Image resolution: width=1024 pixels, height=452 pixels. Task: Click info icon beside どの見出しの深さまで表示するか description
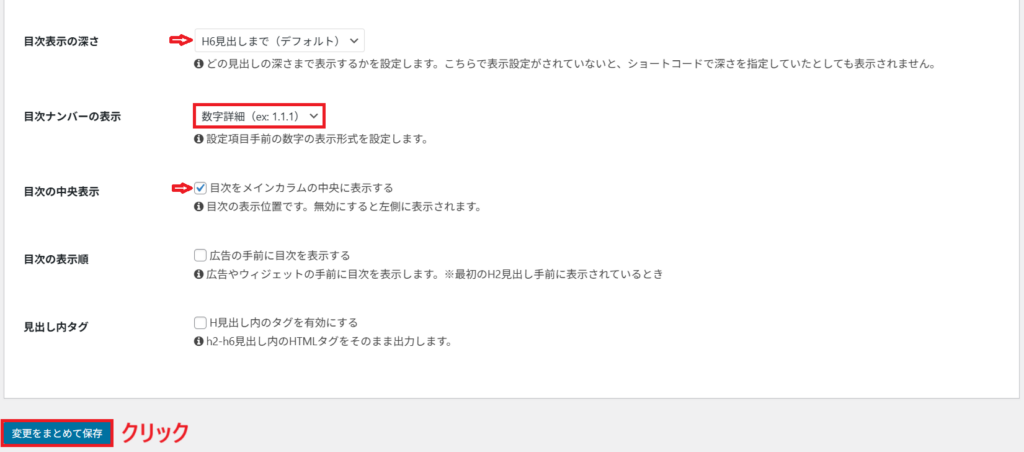coord(199,65)
